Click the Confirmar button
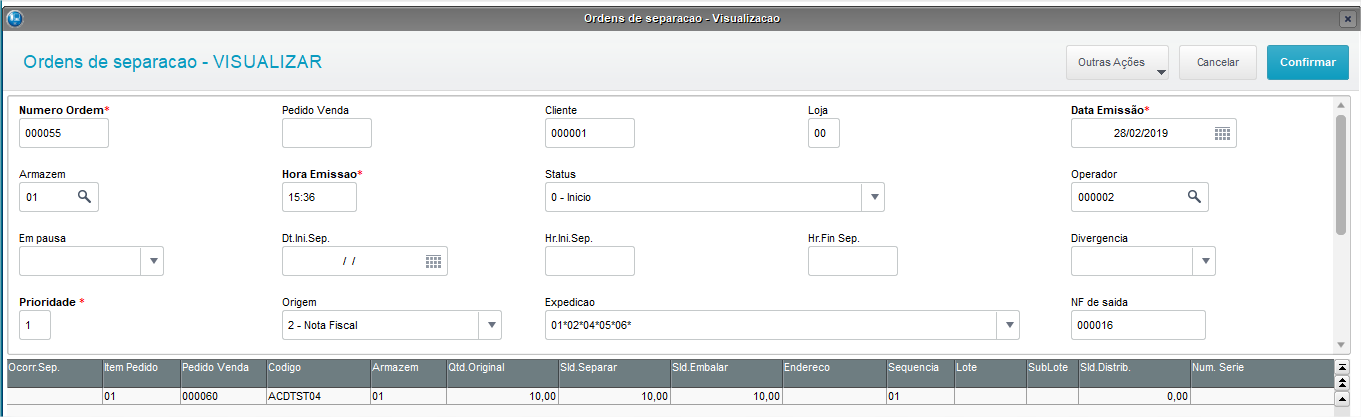This screenshot has height=417, width=1361. tap(1307, 62)
